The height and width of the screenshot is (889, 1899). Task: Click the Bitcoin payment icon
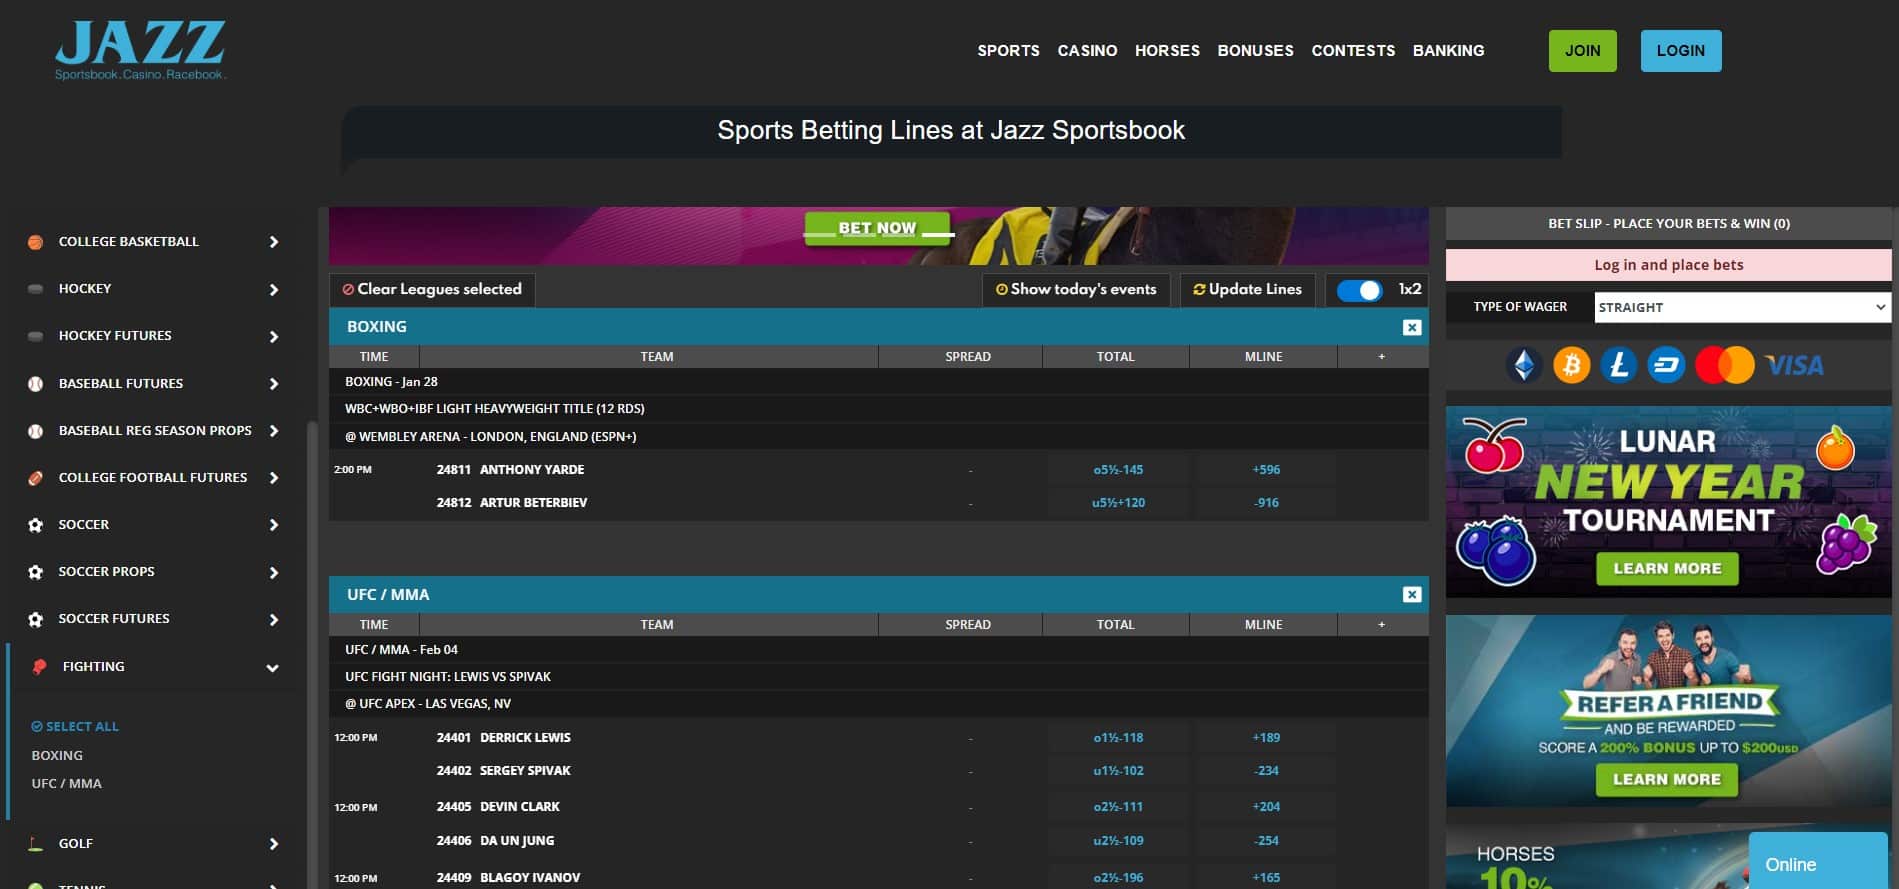[1571, 365]
